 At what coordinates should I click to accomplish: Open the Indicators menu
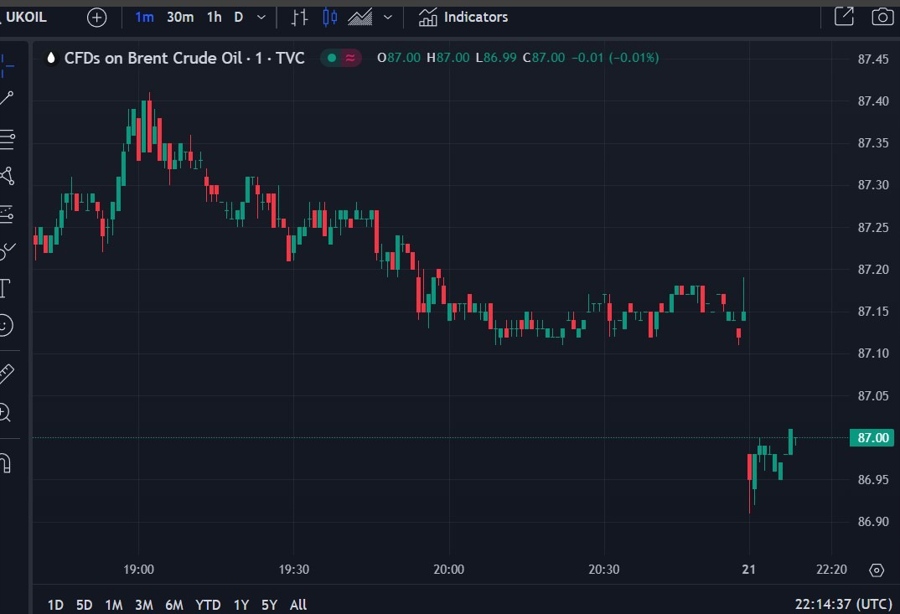click(470, 17)
